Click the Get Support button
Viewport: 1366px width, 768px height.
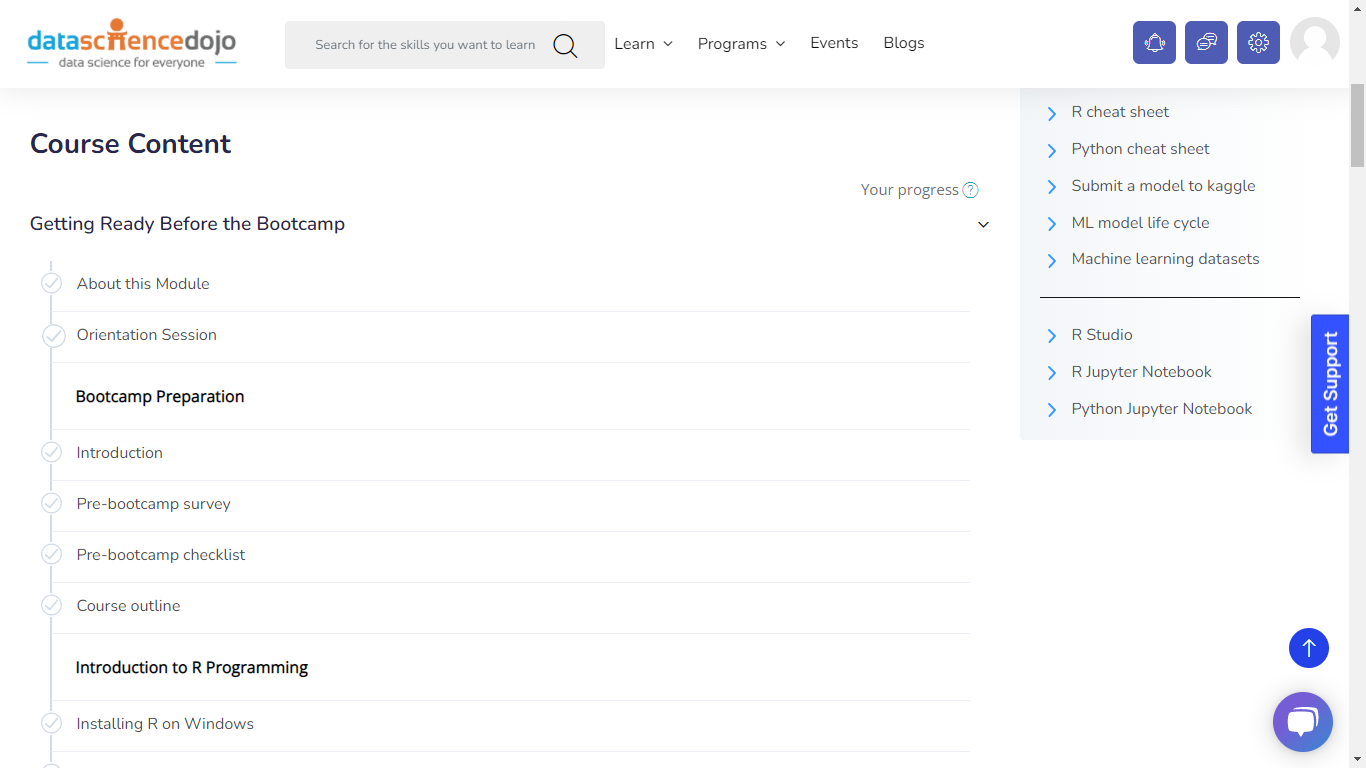(x=1330, y=384)
